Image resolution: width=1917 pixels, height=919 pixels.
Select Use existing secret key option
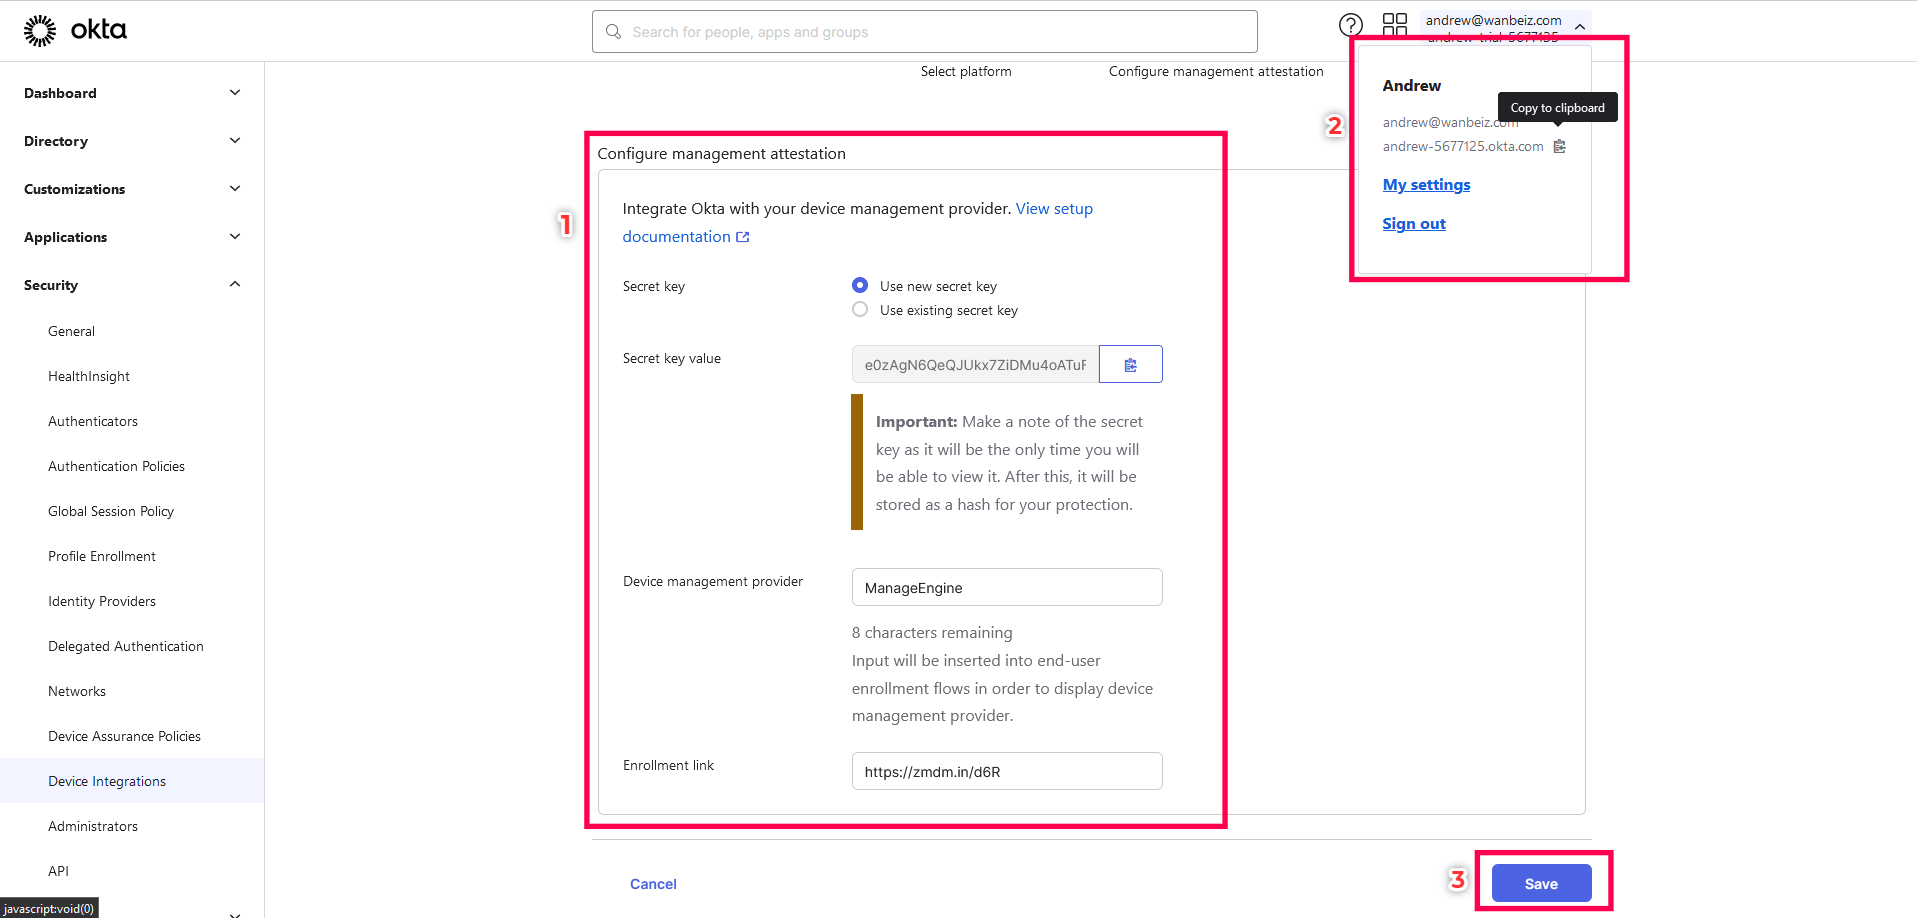[860, 310]
